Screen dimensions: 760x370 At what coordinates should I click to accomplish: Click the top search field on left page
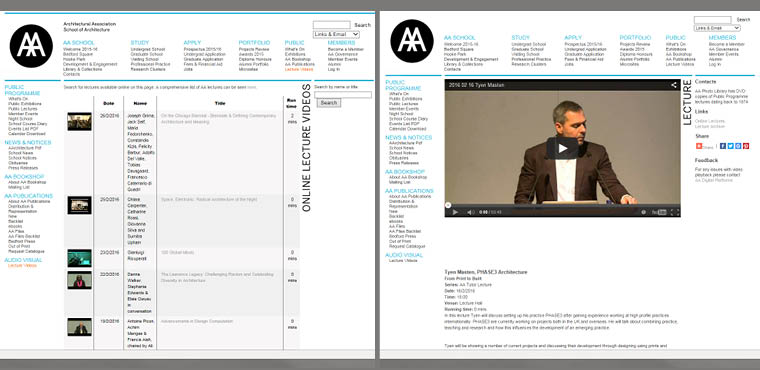point(332,25)
